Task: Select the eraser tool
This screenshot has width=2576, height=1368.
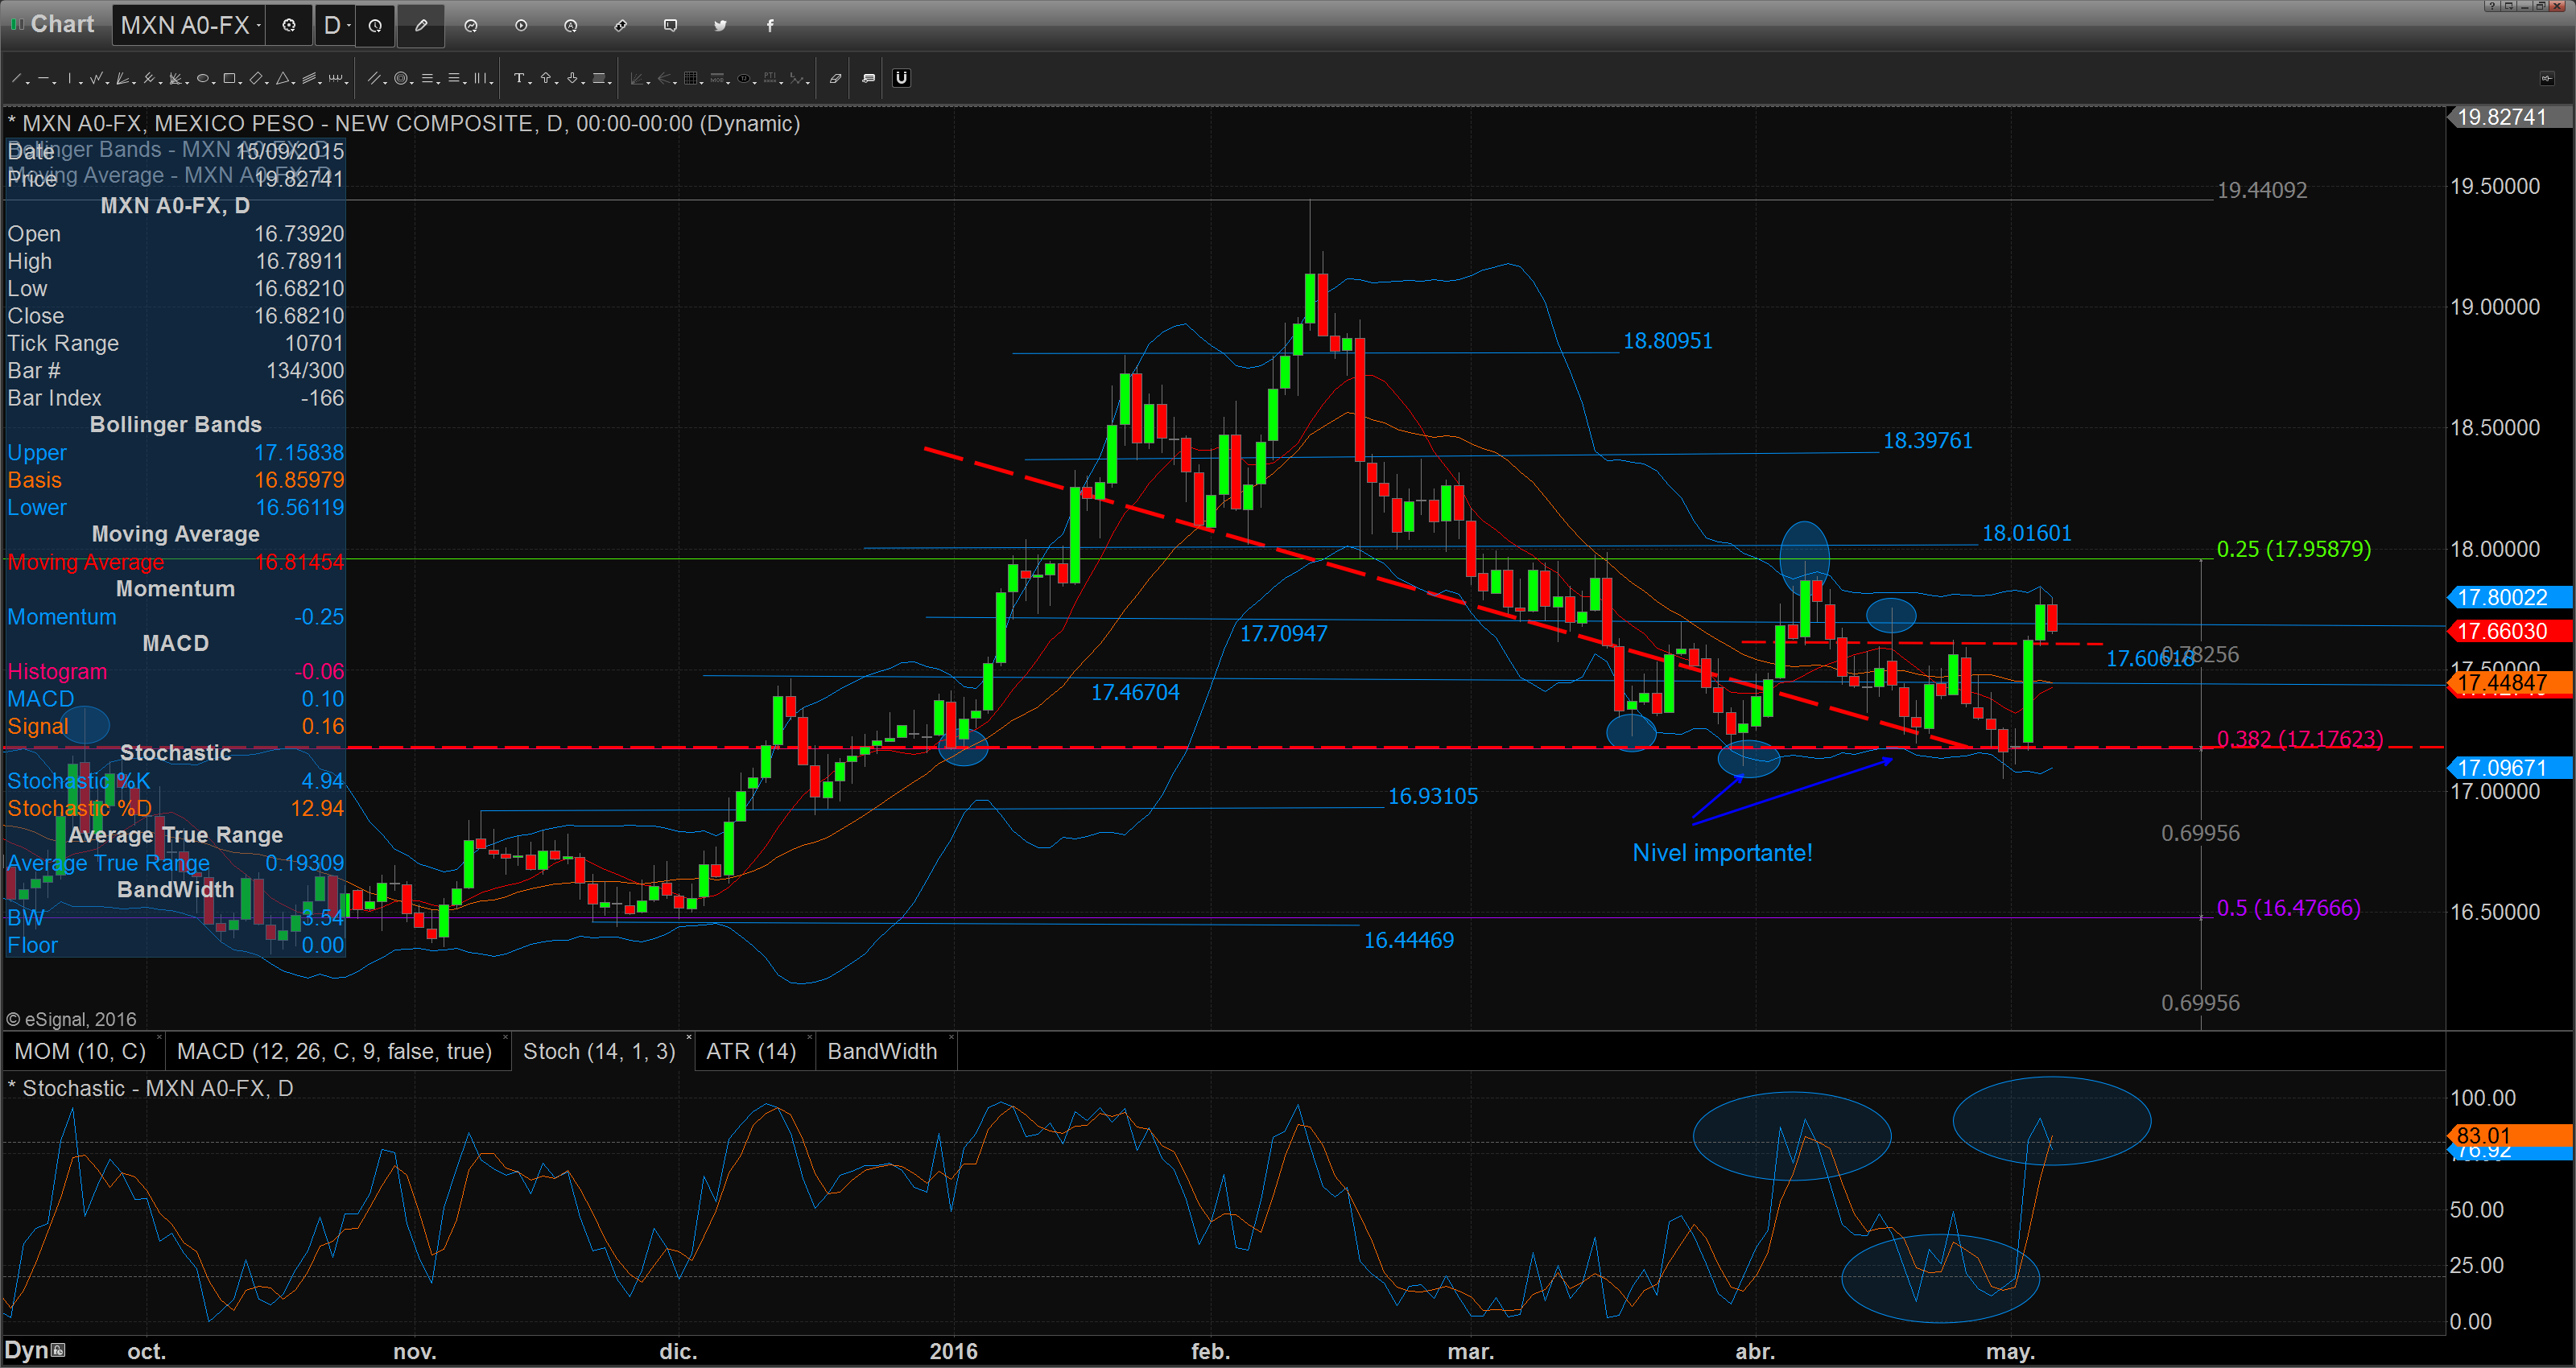Action: click(x=835, y=78)
